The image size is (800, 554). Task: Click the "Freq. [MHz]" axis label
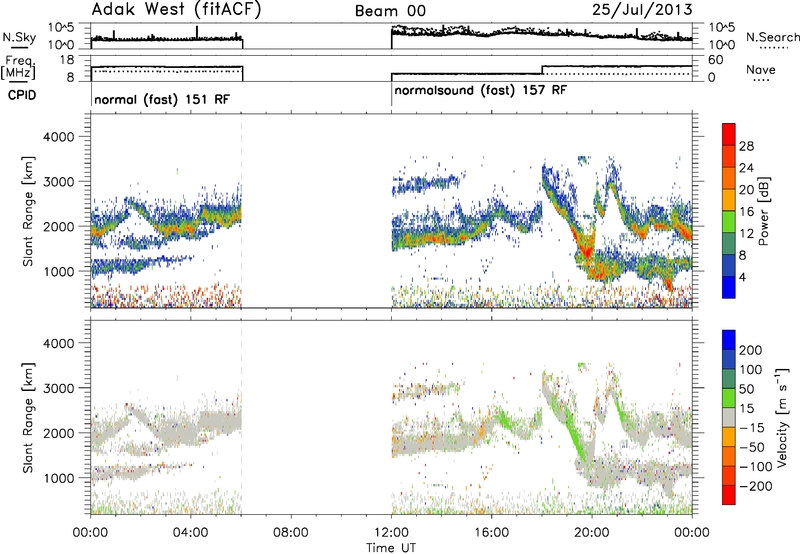pos(19,68)
